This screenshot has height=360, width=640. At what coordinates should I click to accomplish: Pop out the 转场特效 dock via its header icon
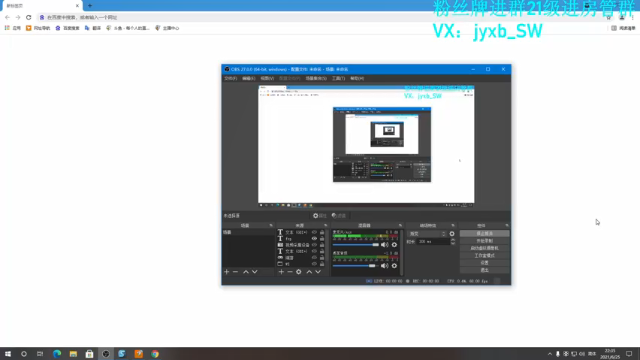453,225
